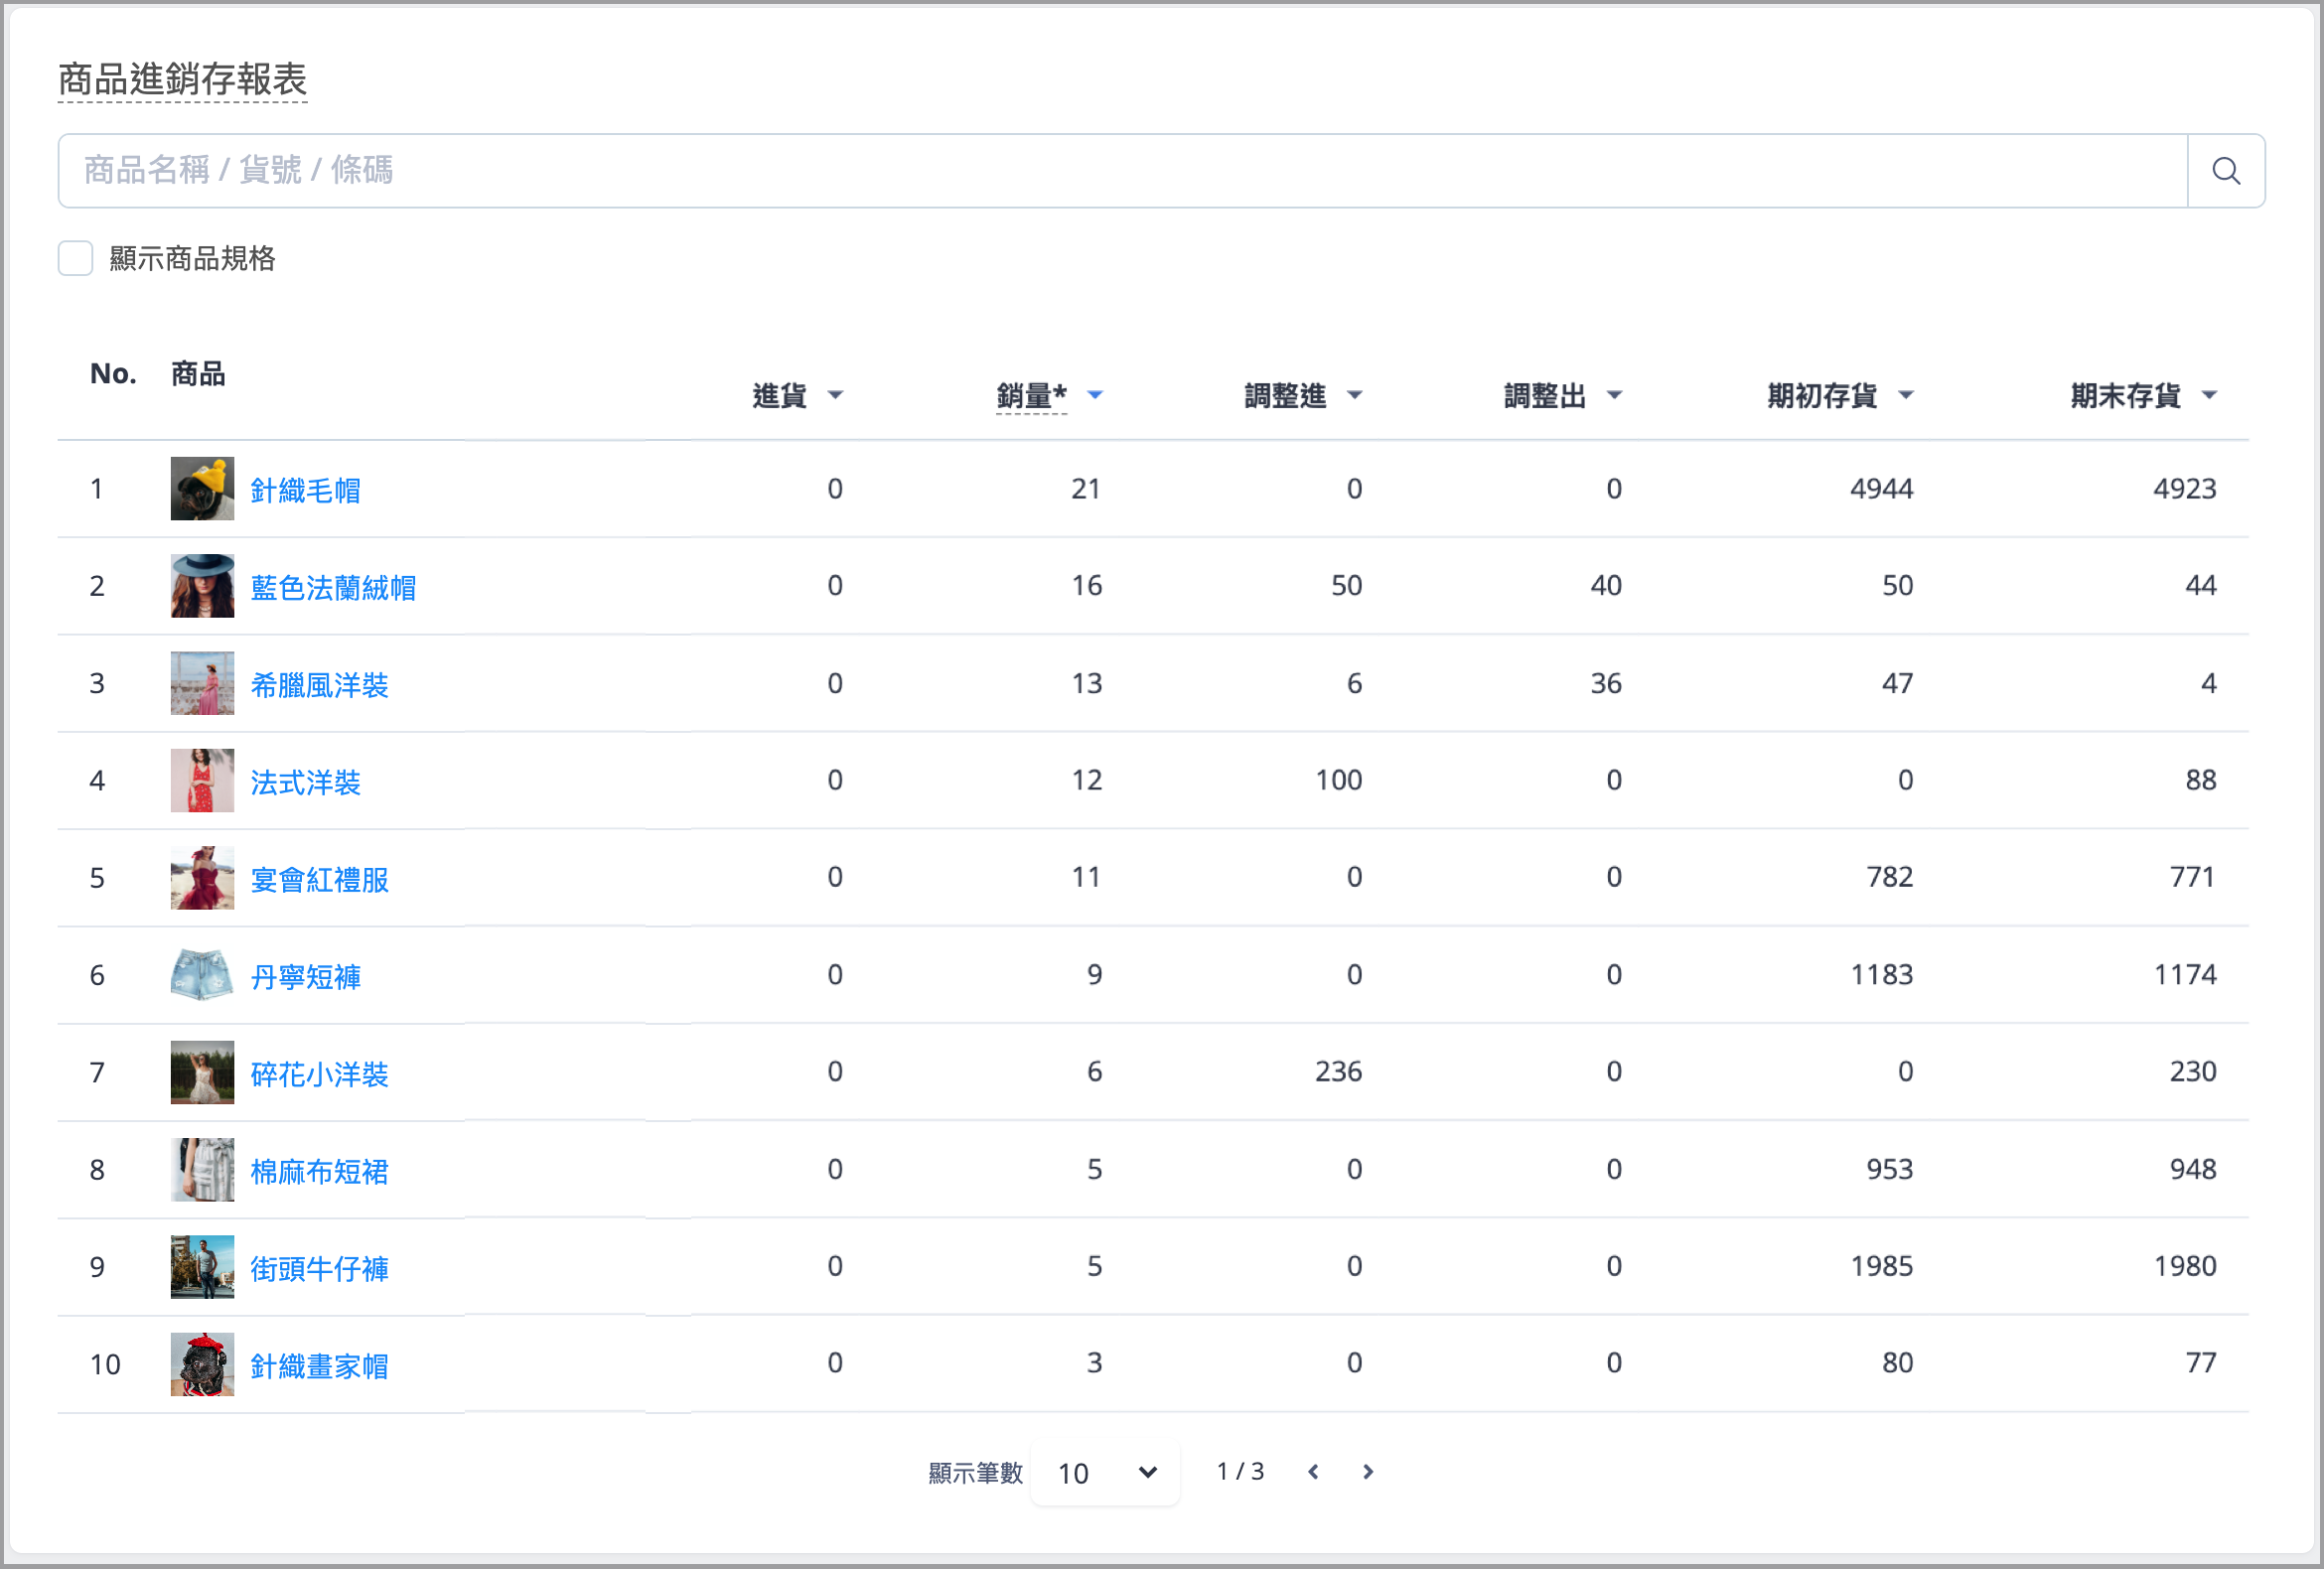Sort by 進貨 column arrow
Screen dimensions: 2324x1569
(836, 395)
